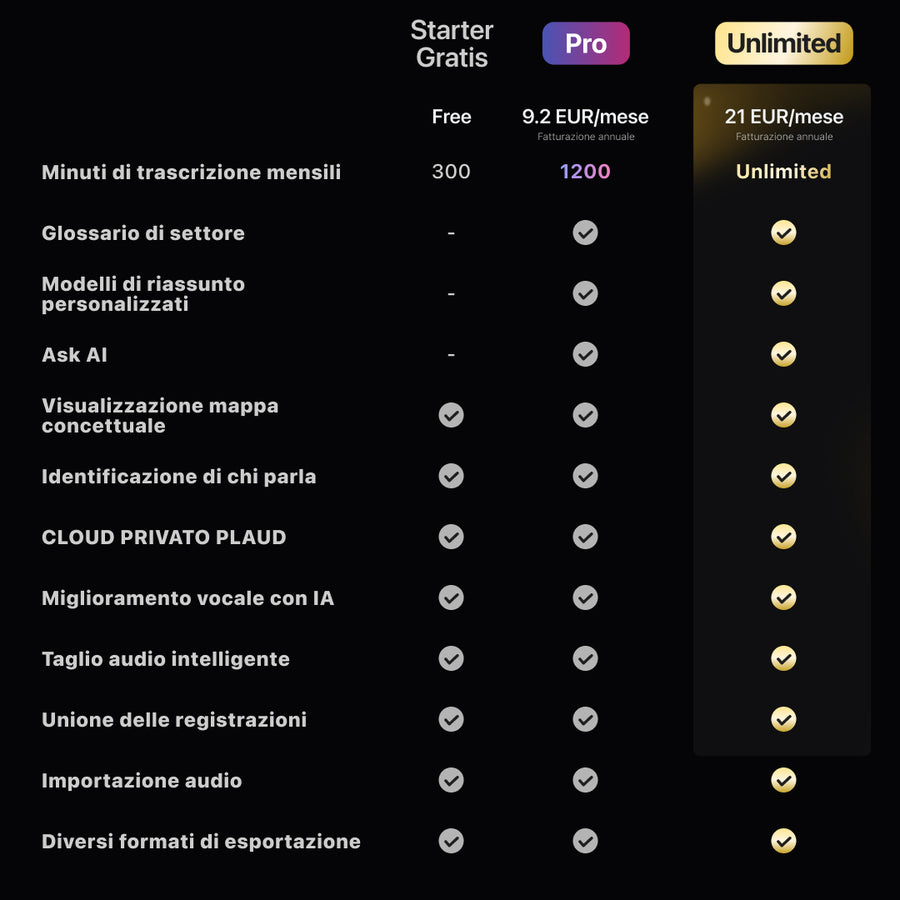Click the 9.2 EUR/mese Pro price

(585, 117)
